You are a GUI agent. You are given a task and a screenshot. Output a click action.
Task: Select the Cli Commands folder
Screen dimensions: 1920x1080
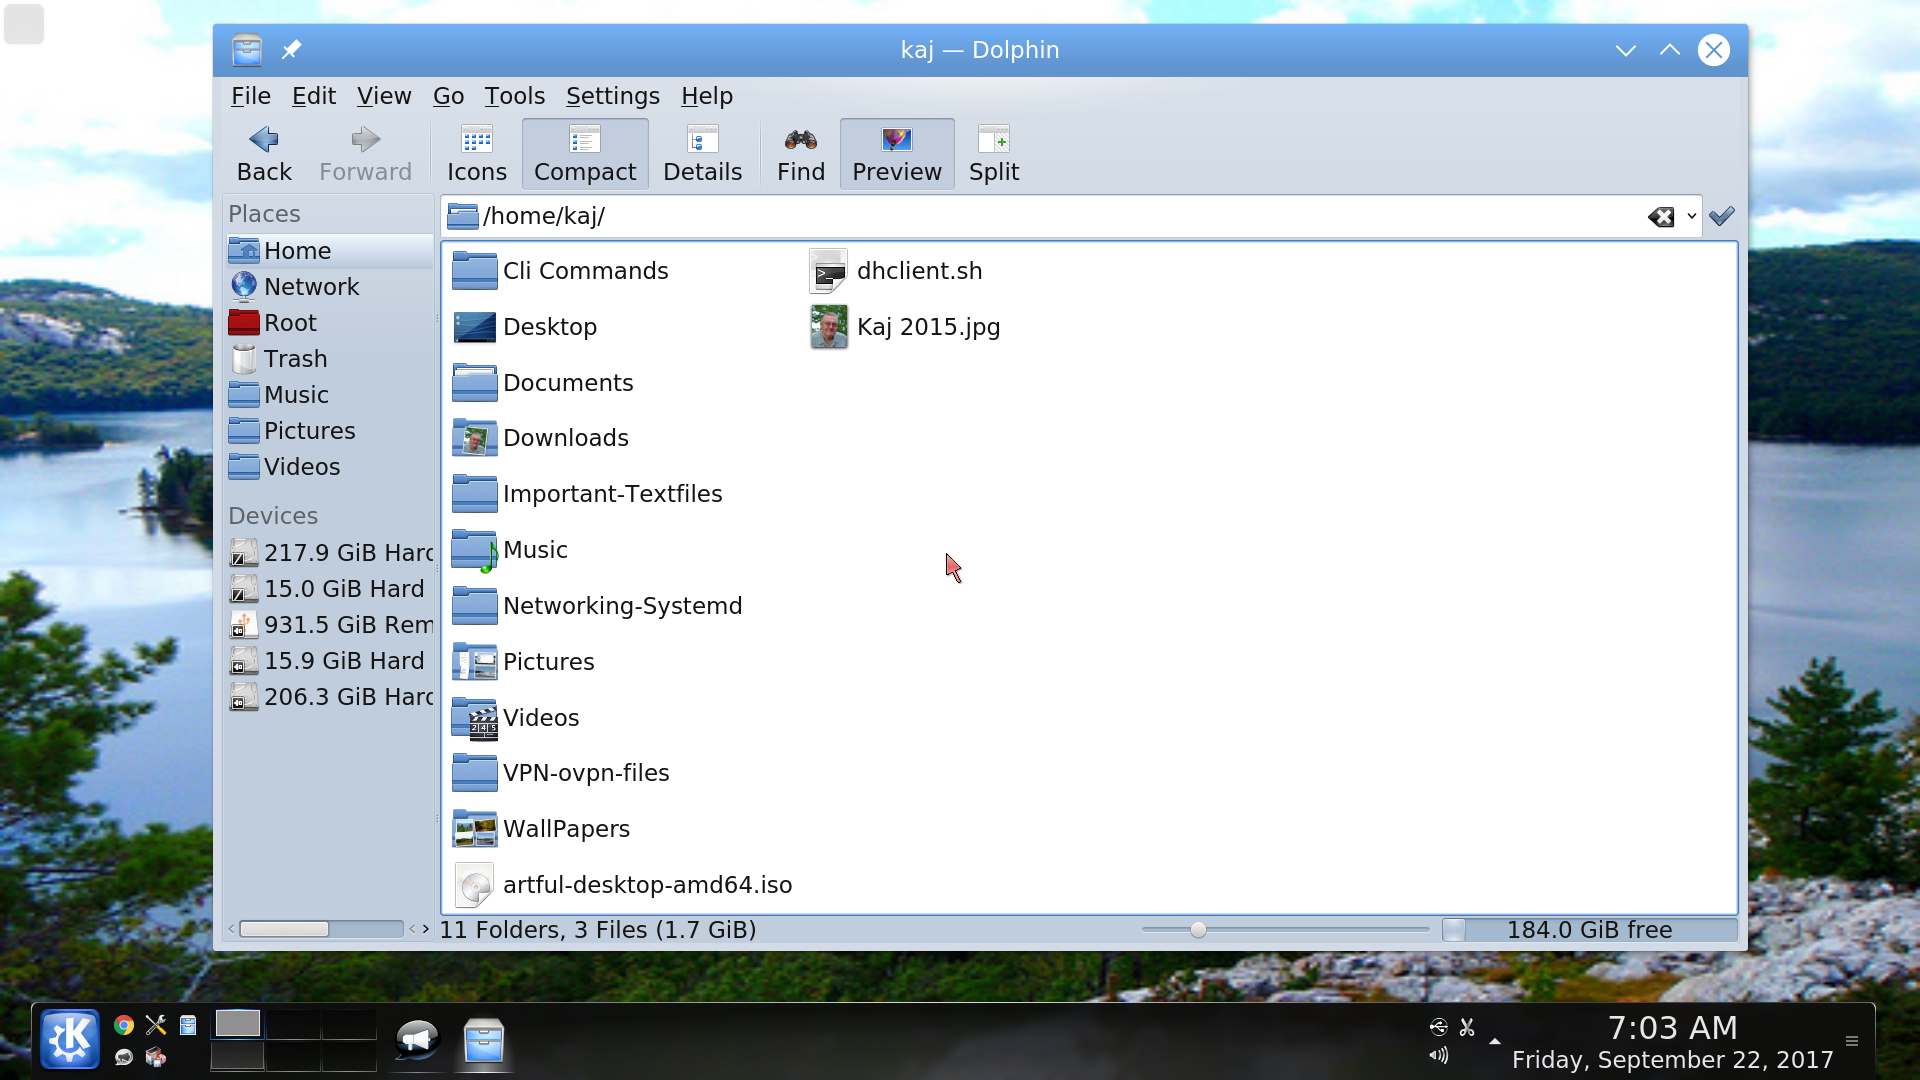click(560, 271)
